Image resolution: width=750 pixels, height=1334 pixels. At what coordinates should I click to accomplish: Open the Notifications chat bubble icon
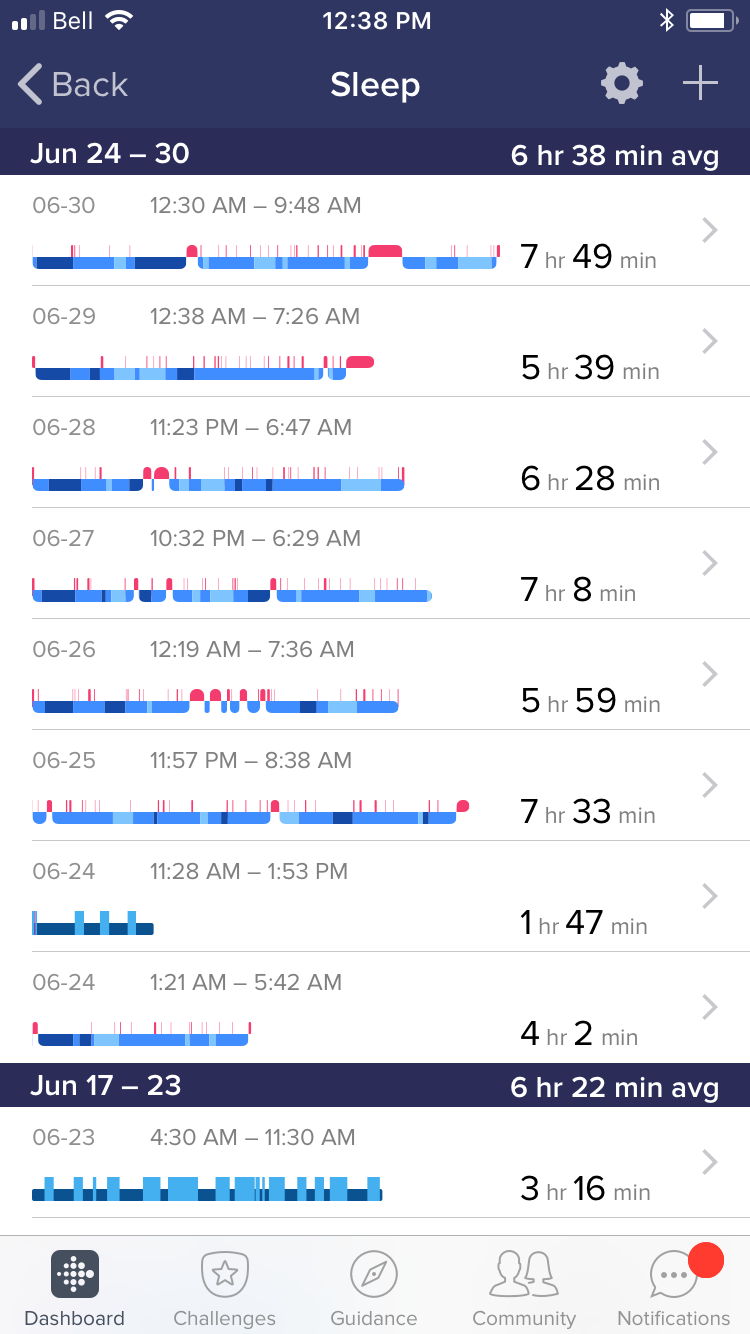pos(673,1275)
